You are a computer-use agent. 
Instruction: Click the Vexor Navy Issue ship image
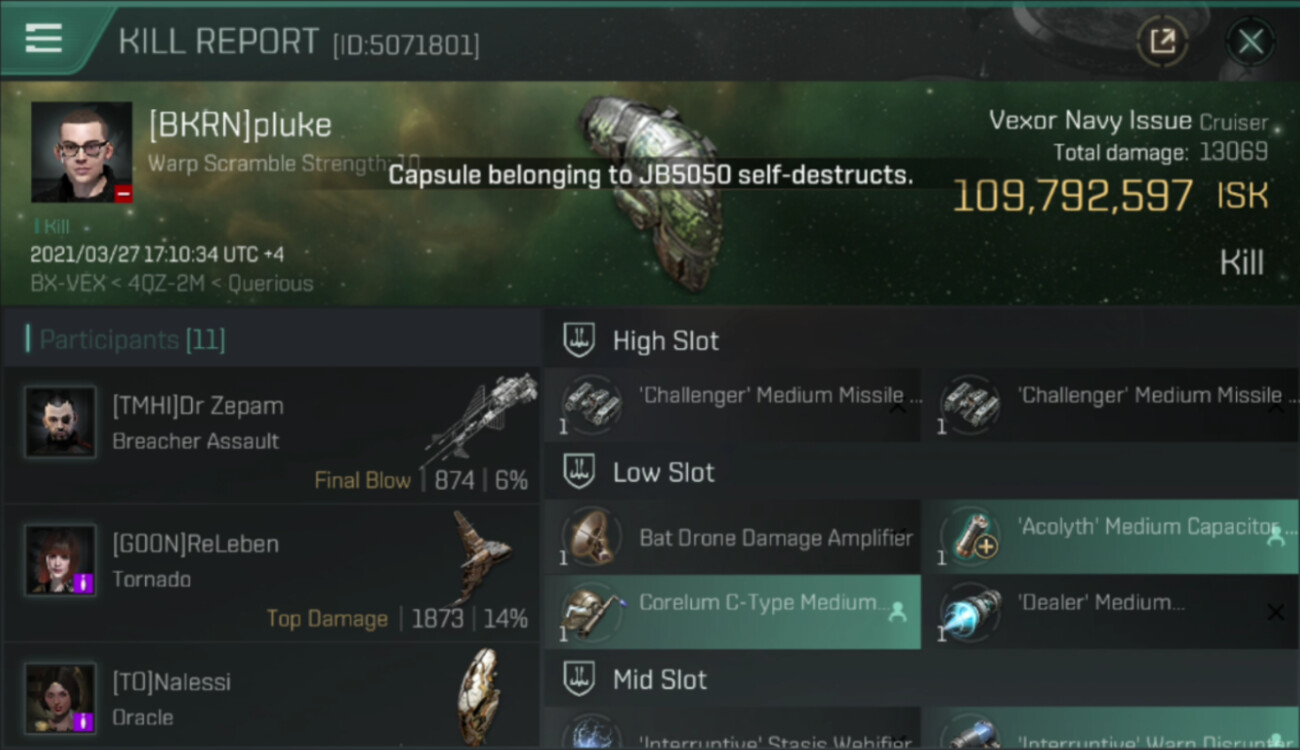(x=652, y=190)
